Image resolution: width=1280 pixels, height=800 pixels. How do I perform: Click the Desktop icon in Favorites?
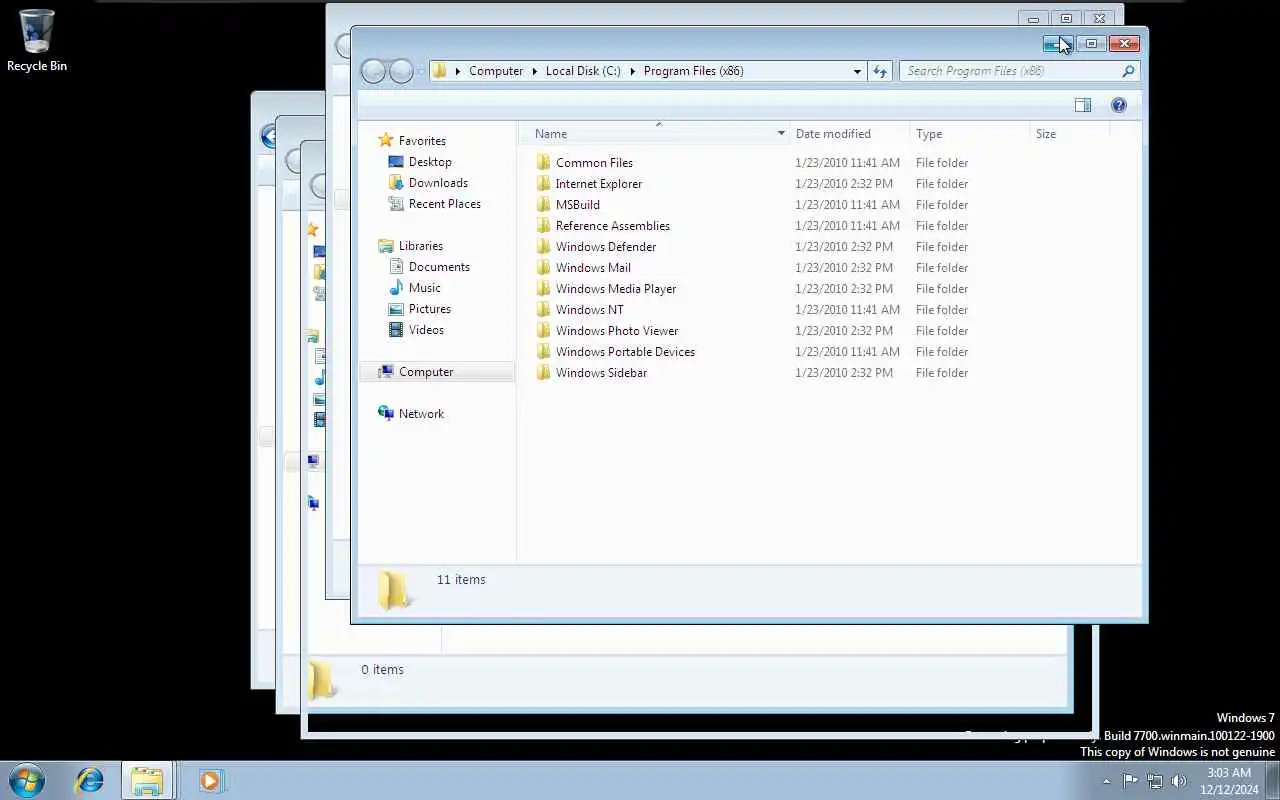click(396, 162)
